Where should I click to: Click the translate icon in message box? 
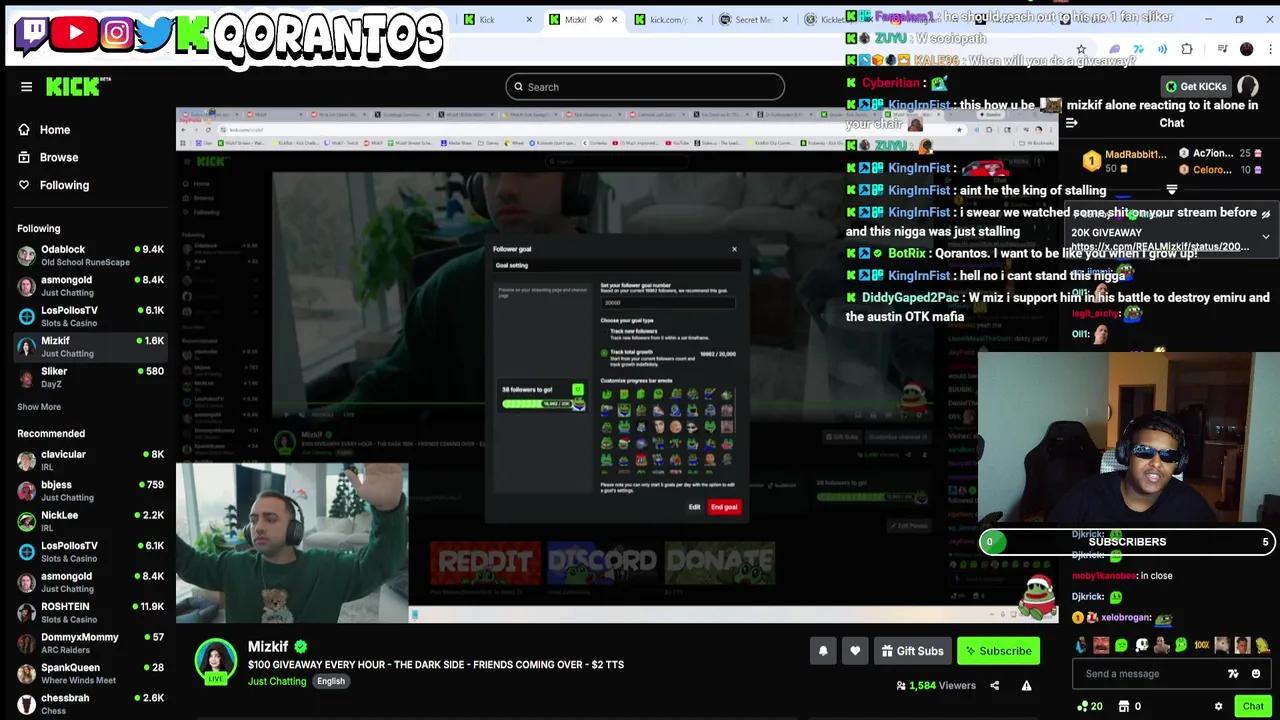point(1233,674)
